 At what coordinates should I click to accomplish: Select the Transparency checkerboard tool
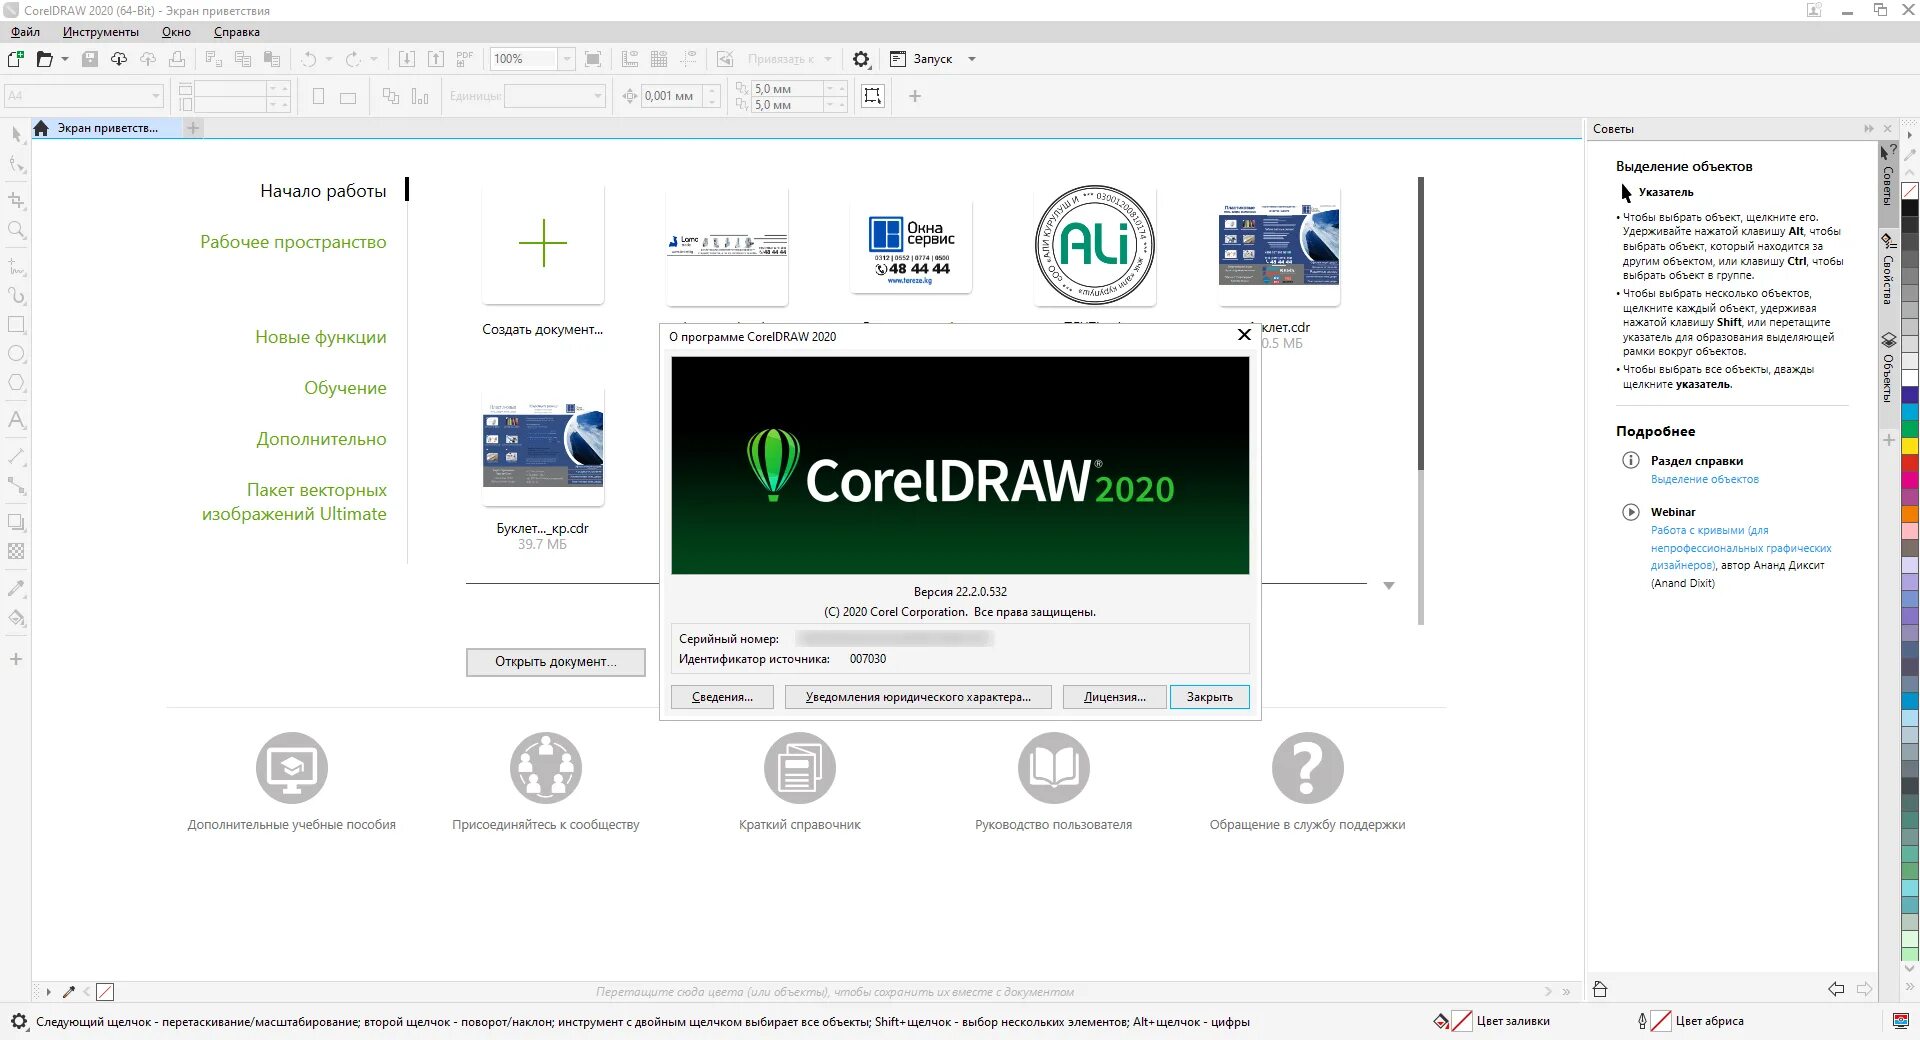point(16,551)
